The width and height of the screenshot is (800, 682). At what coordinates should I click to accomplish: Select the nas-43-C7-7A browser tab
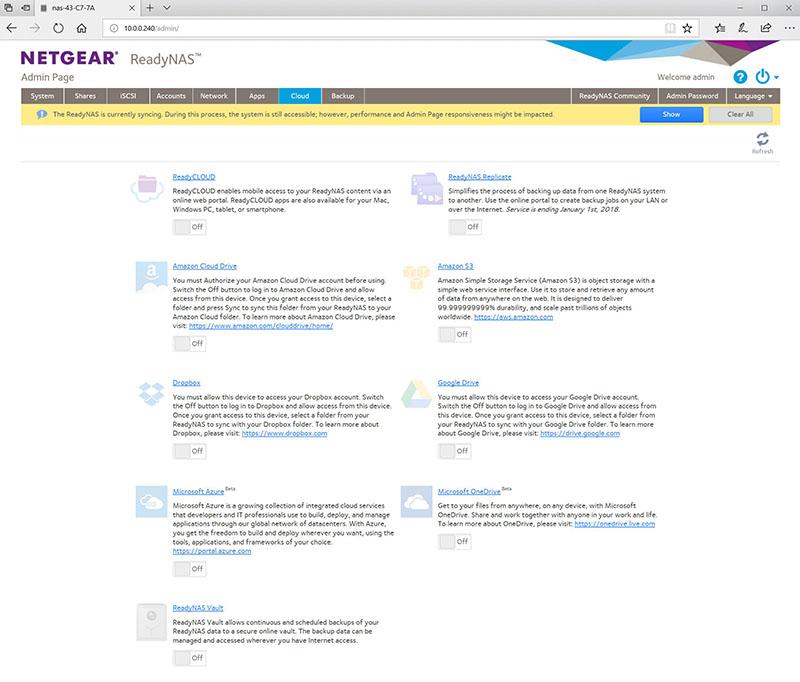(x=88, y=8)
